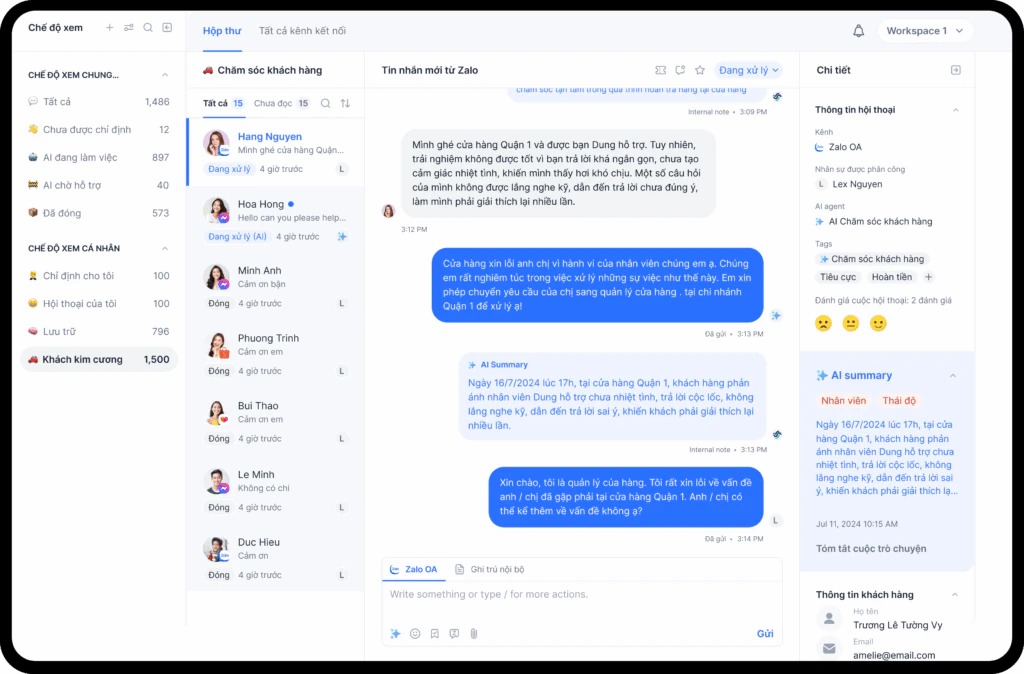Click the attachment paperclip icon in composer

(474, 634)
